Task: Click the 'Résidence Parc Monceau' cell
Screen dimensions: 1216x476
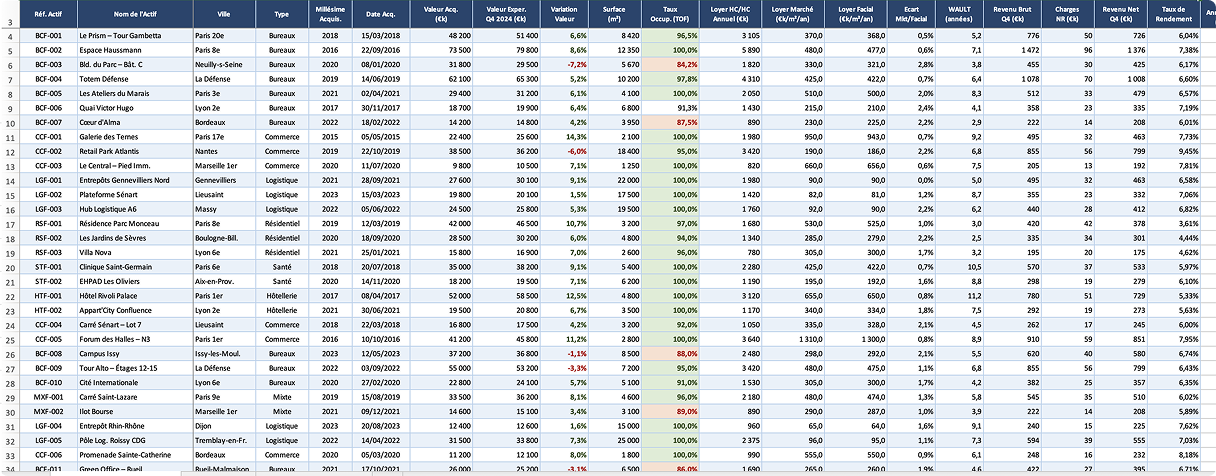Action: (x=134, y=223)
